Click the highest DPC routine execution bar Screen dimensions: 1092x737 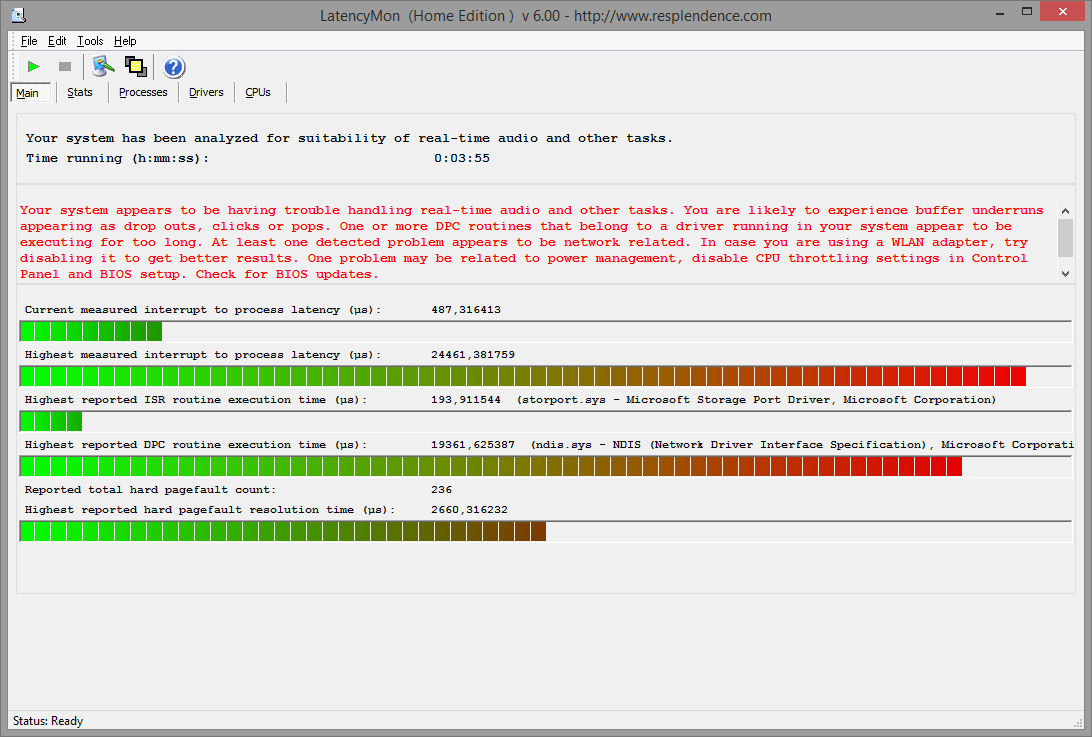490,466
